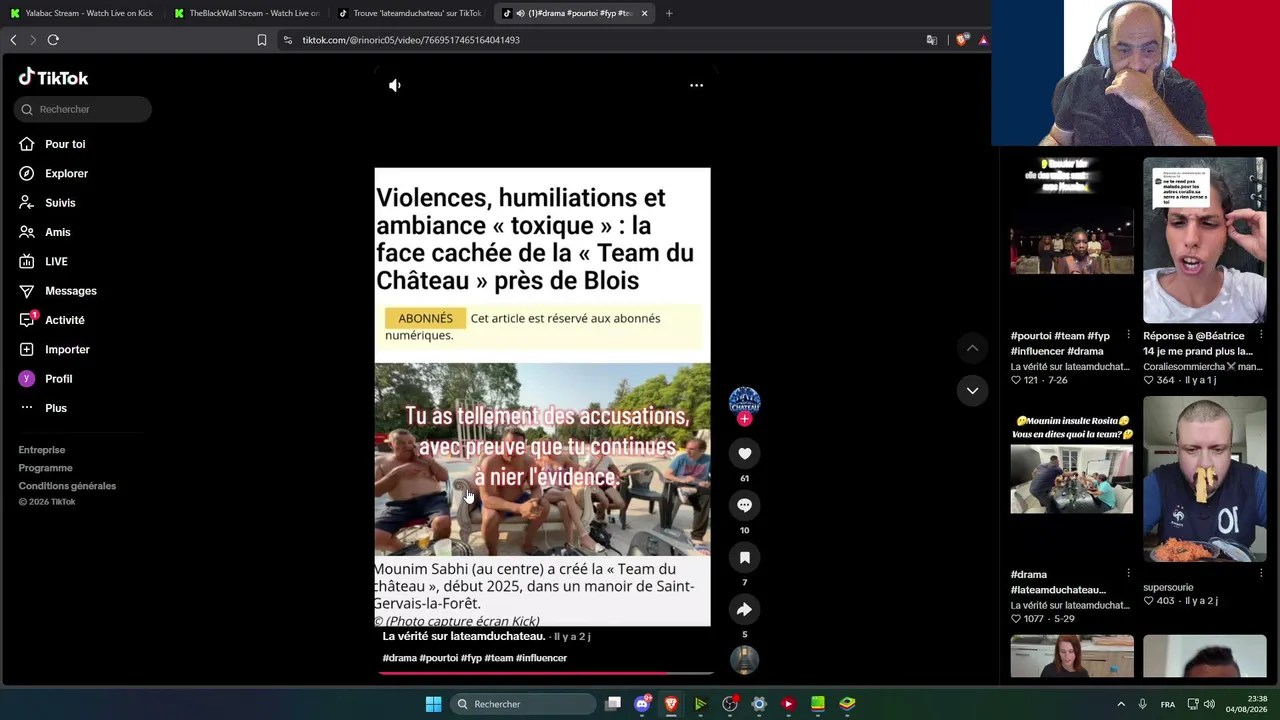Click the Windows taskbar Rechercher search box
1280x720 pixels.
tap(523, 704)
